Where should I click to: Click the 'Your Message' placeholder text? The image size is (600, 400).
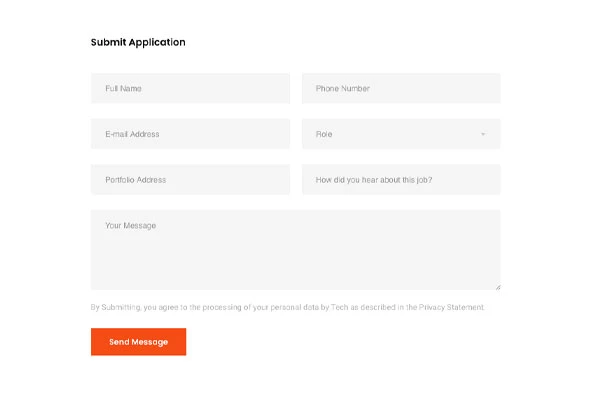pyautogui.click(x=130, y=226)
